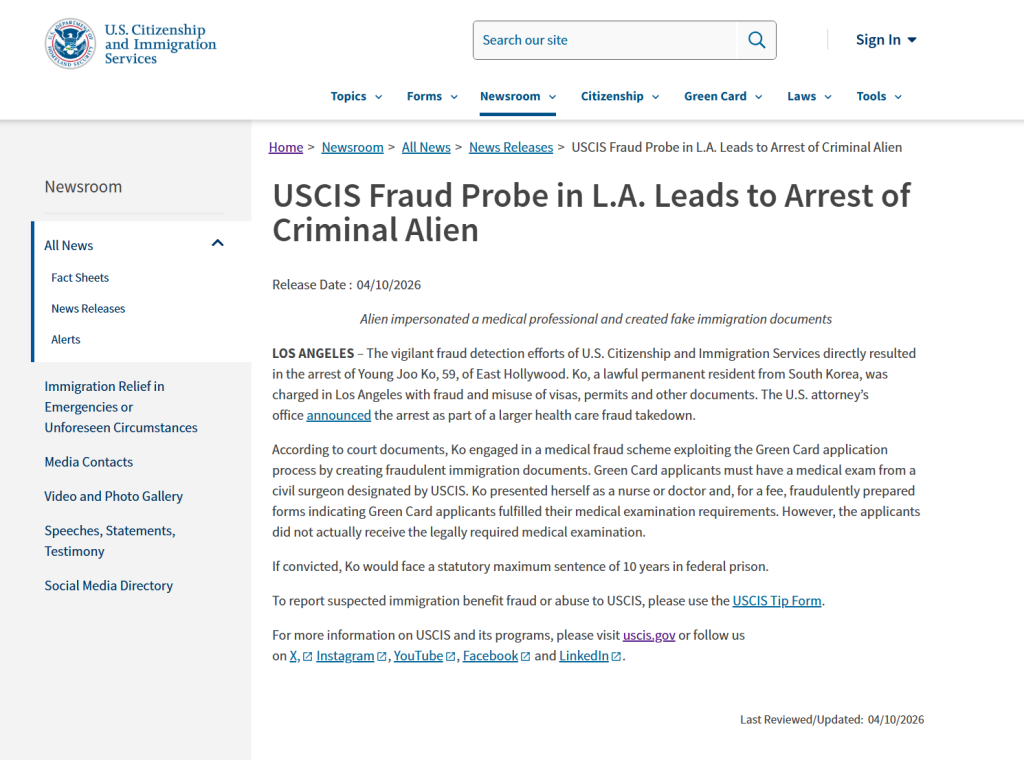Click the 'announced' link in the article

coord(338,415)
